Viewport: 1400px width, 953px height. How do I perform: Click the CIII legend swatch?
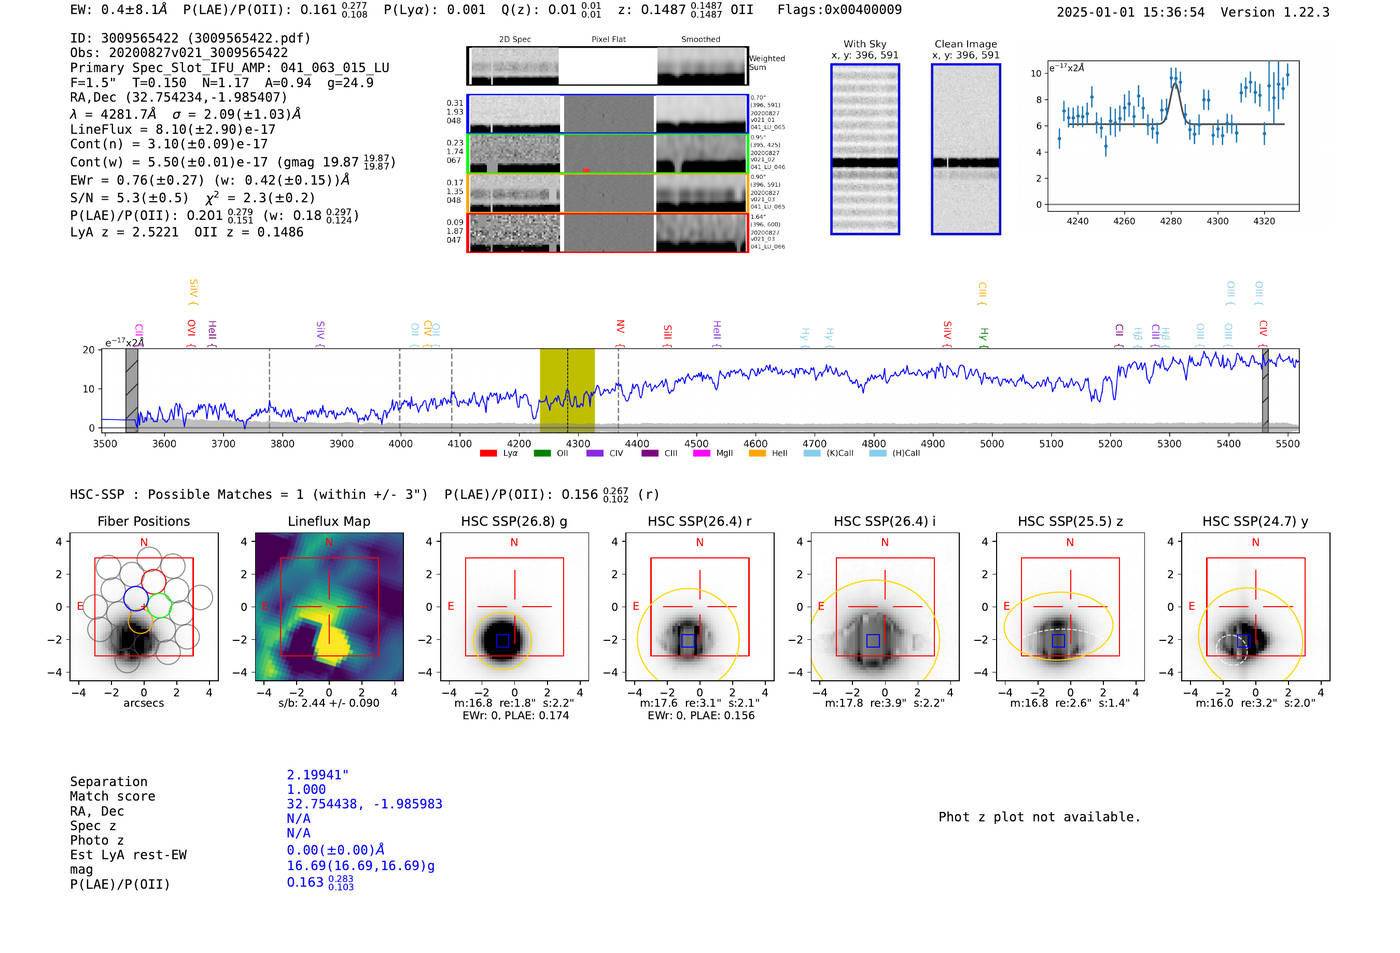[x=650, y=453]
